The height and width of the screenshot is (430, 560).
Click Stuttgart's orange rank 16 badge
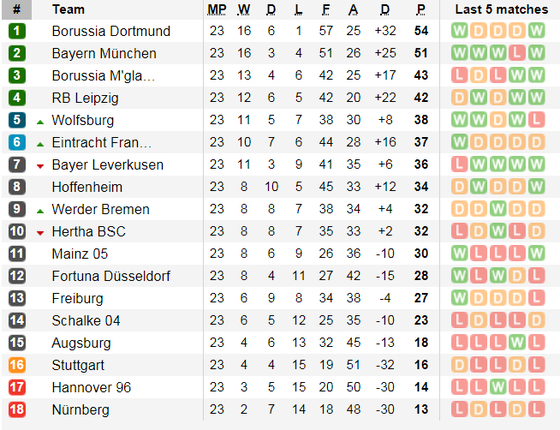click(x=17, y=365)
